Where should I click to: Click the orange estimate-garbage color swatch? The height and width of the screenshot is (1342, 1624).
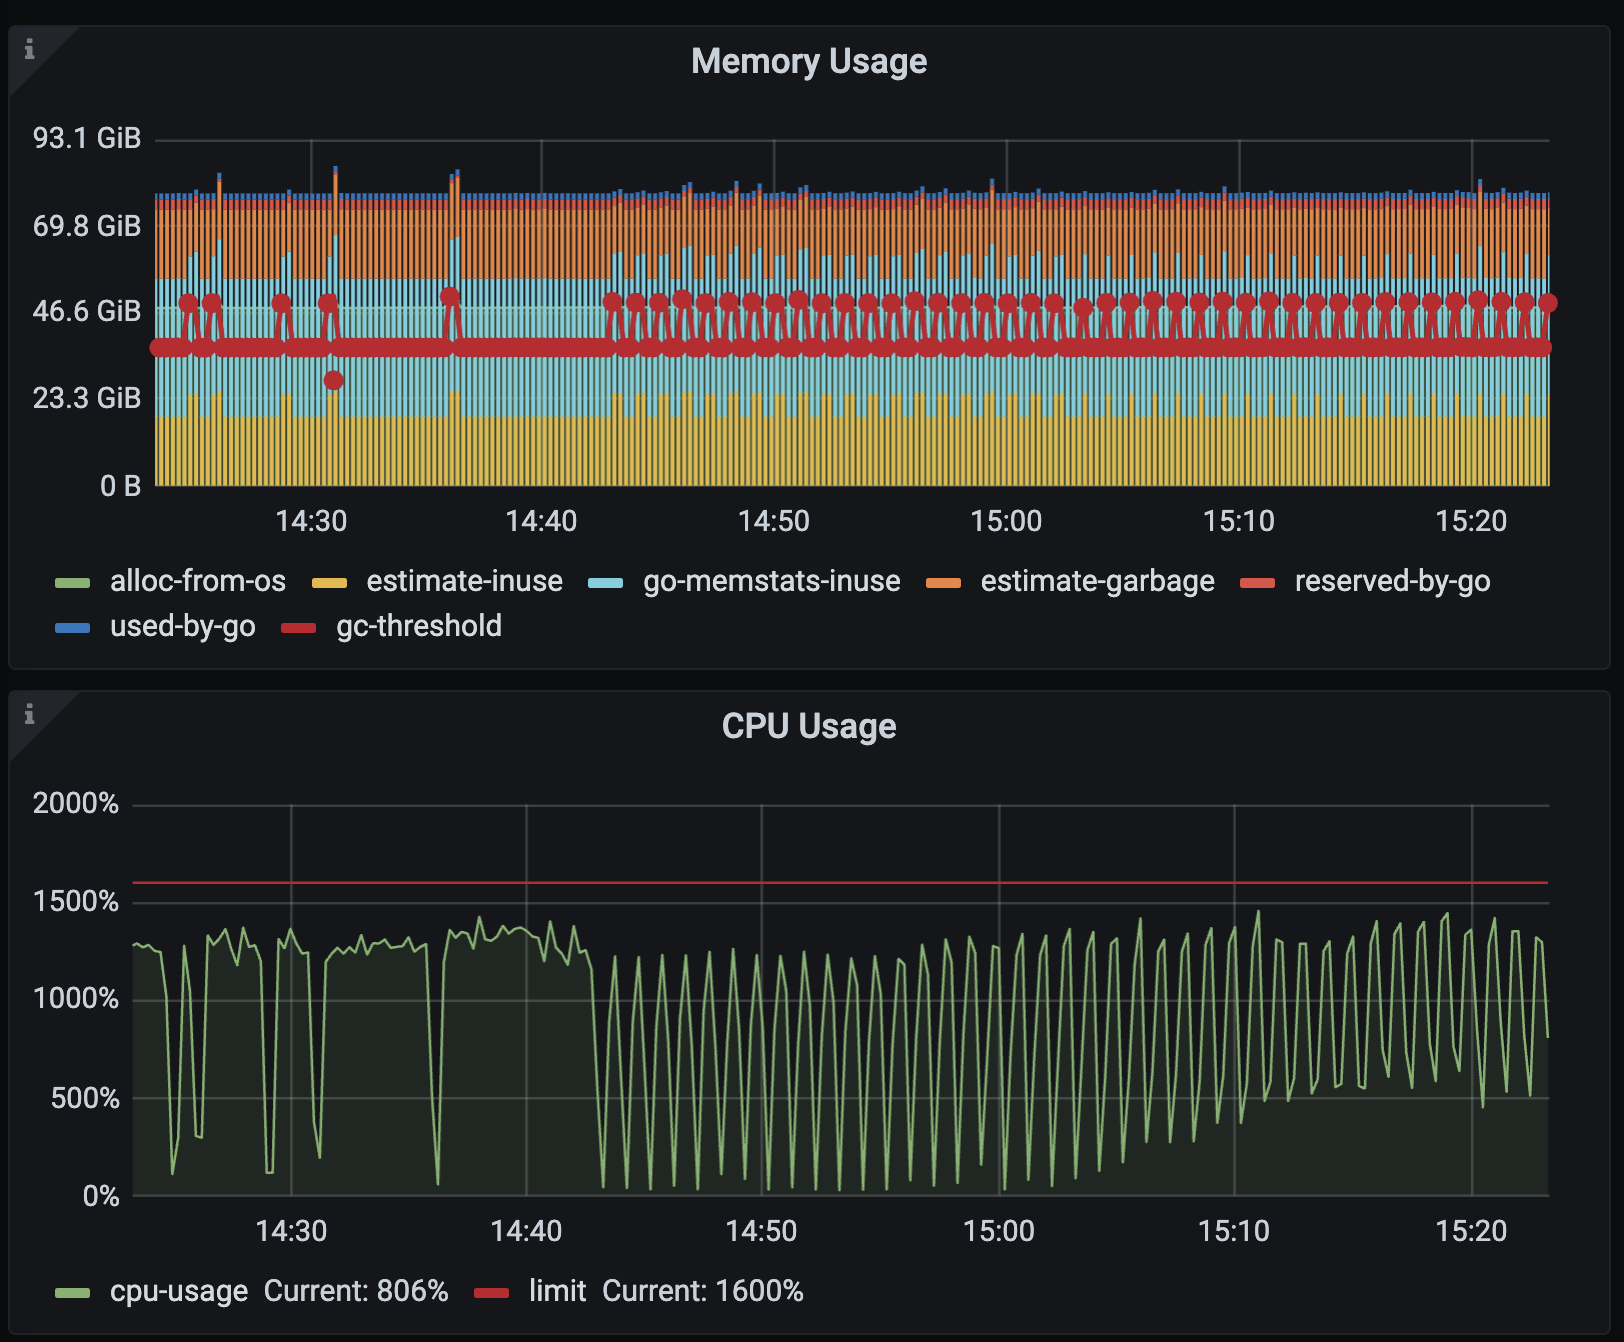943,583
